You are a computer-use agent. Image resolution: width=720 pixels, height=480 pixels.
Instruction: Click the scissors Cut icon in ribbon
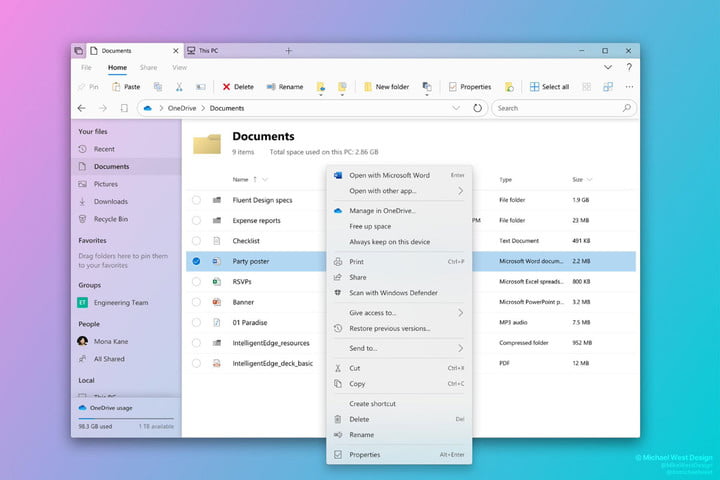179,87
